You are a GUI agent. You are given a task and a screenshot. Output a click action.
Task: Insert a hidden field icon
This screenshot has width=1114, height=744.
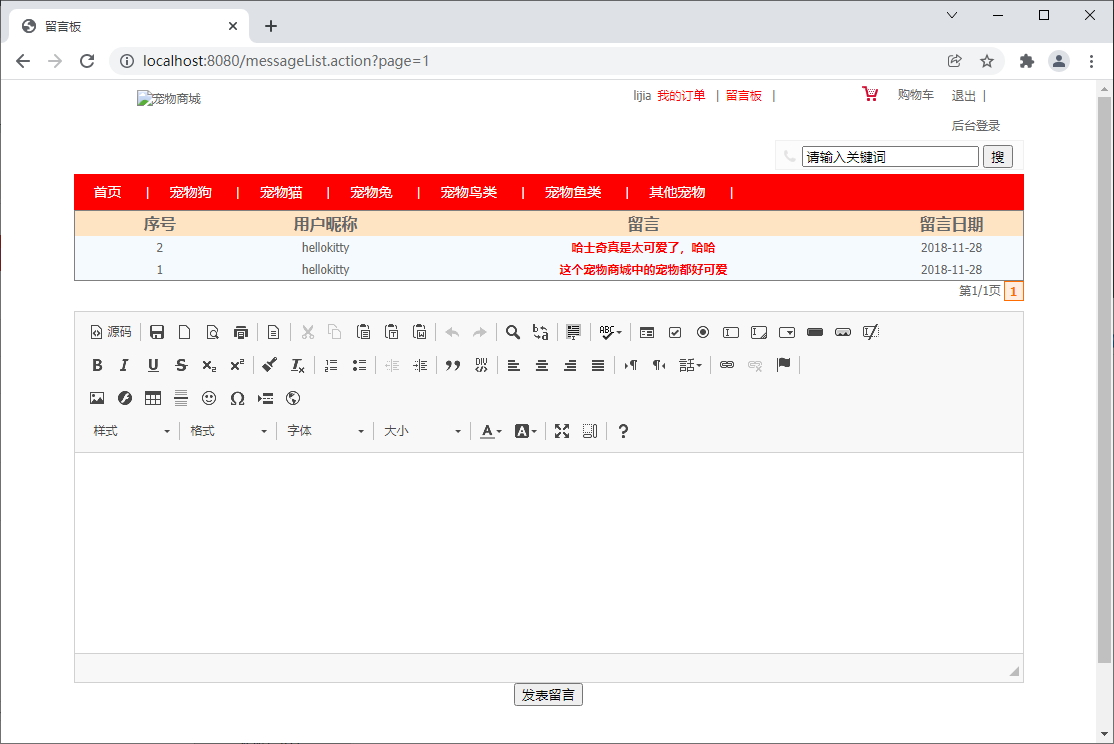coord(871,332)
